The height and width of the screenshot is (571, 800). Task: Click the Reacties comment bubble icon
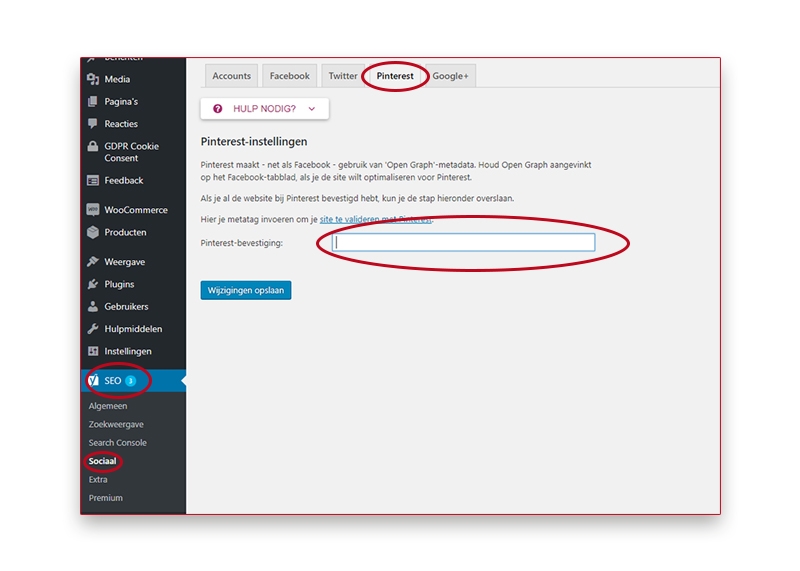(x=93, y=124)
